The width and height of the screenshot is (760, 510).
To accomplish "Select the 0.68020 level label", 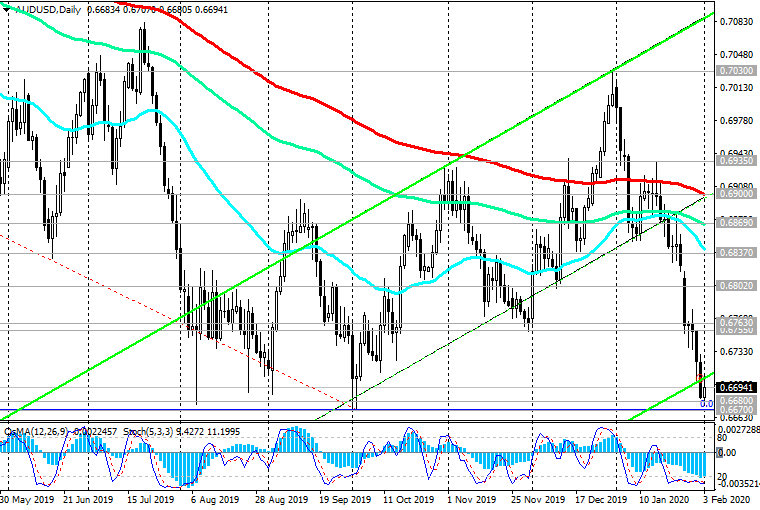I will coord(736,286).
